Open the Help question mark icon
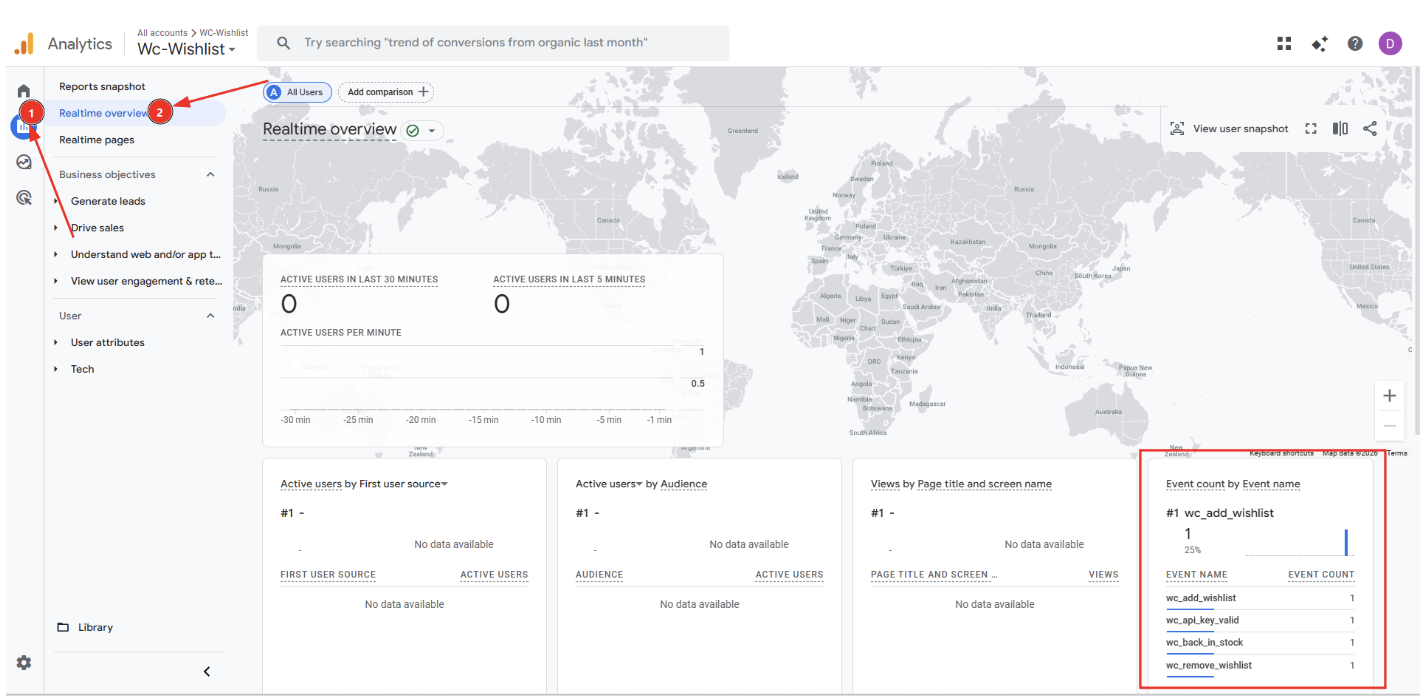 click(x=1355, y=43)
